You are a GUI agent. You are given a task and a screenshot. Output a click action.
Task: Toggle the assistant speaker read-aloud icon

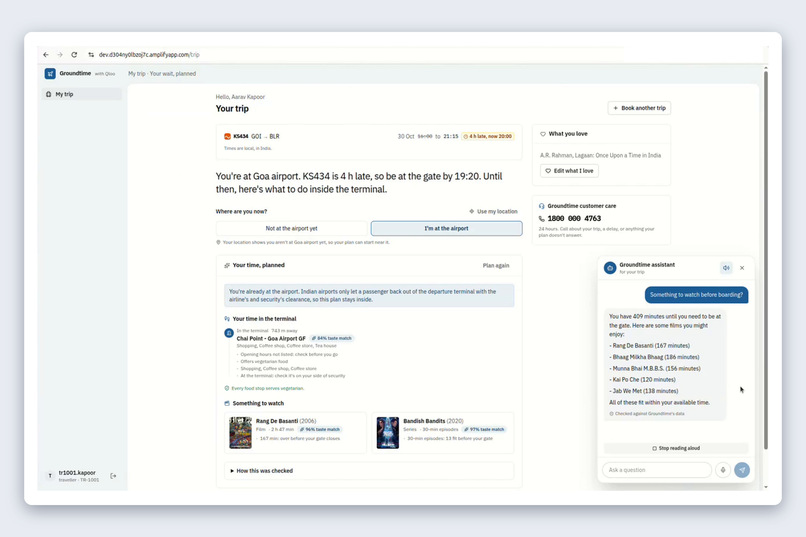pyautogui.click(x=726, y=268)
